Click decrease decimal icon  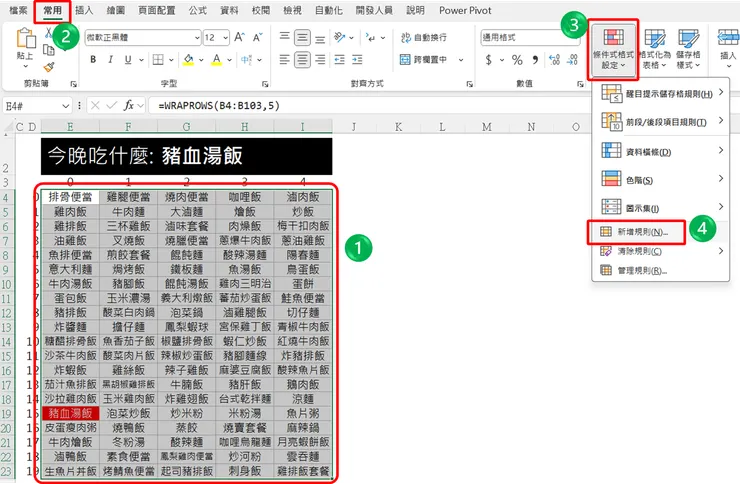[572, 59]
